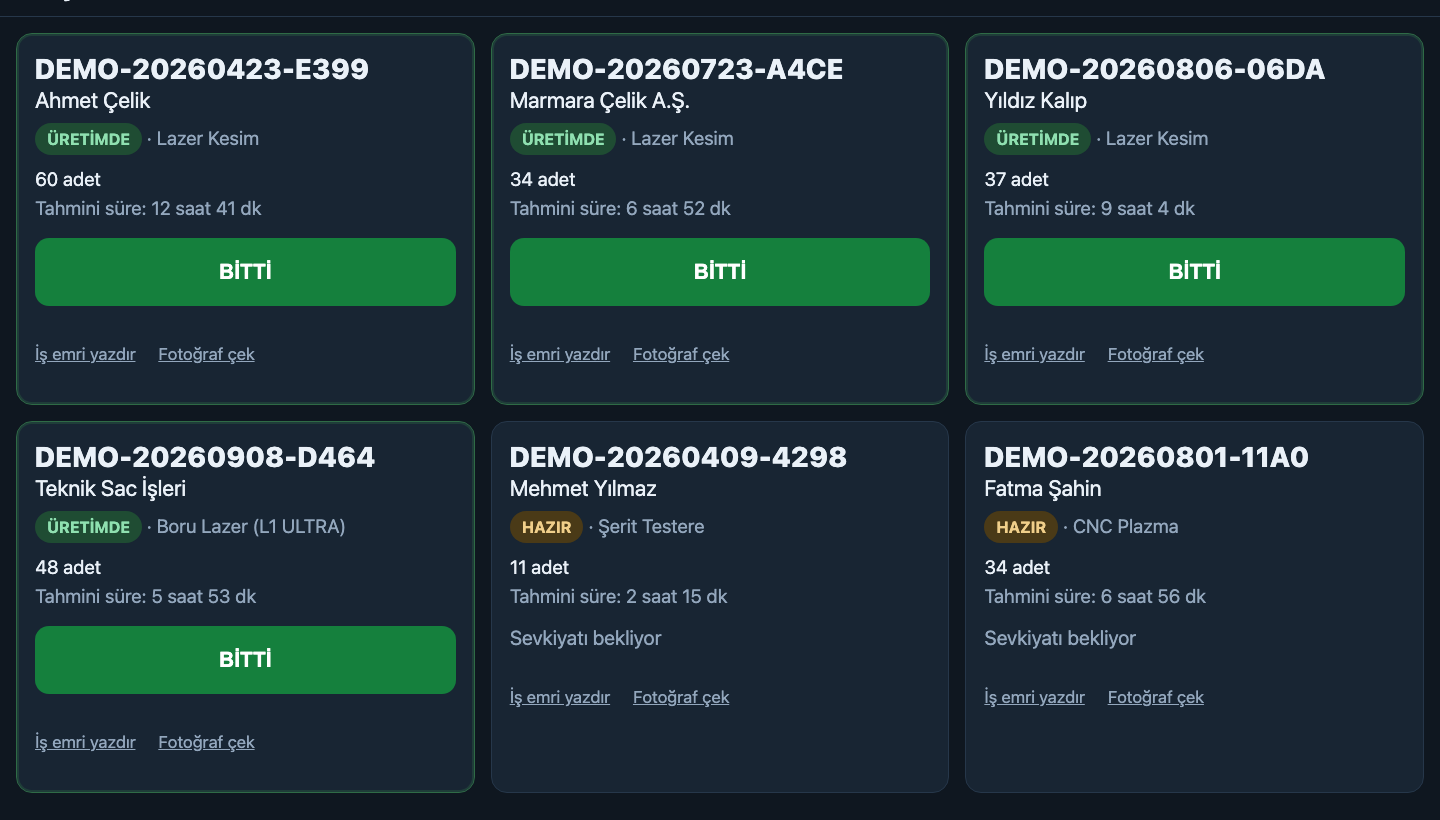The height and width of the screenshot is (820, 1440).
Task: Click the HAZIR badge next to CNC Plazma
Action: click(x=1021, y=527)
